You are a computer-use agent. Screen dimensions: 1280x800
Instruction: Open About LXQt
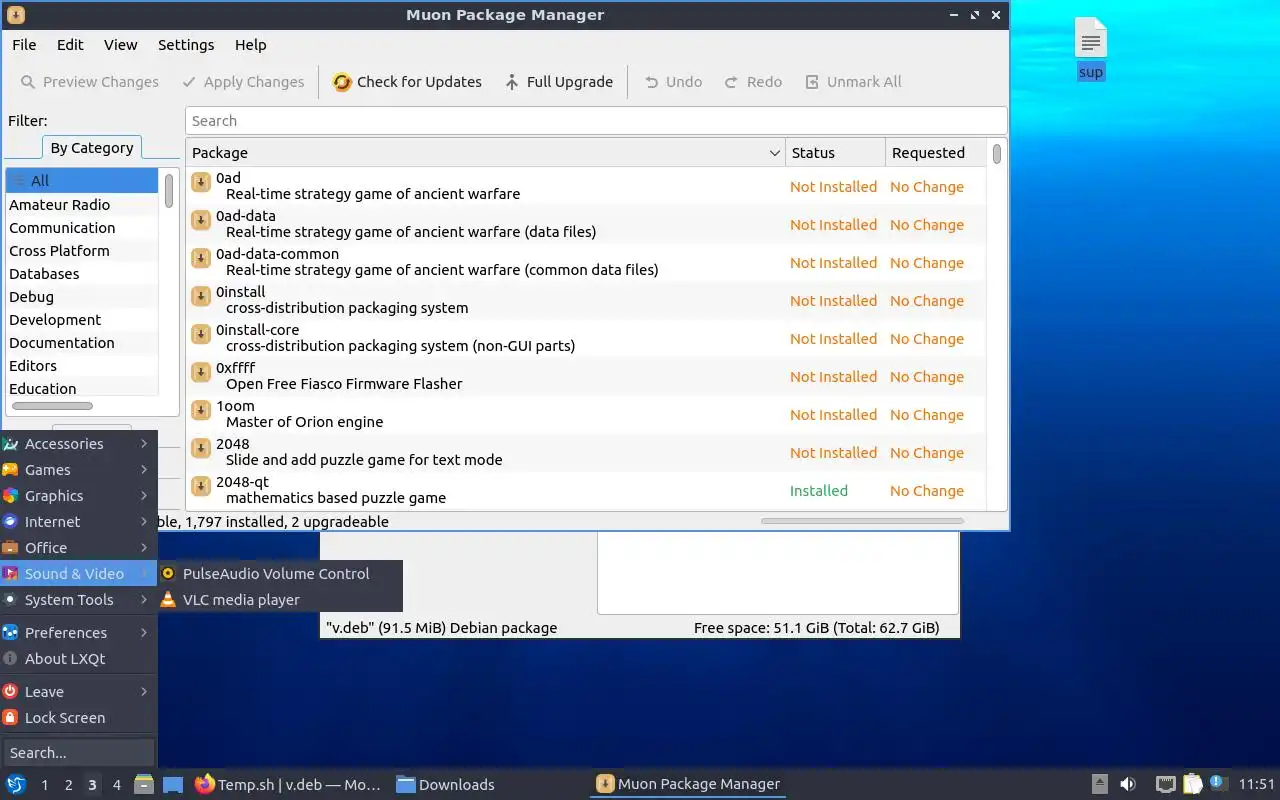pos(78,659)
